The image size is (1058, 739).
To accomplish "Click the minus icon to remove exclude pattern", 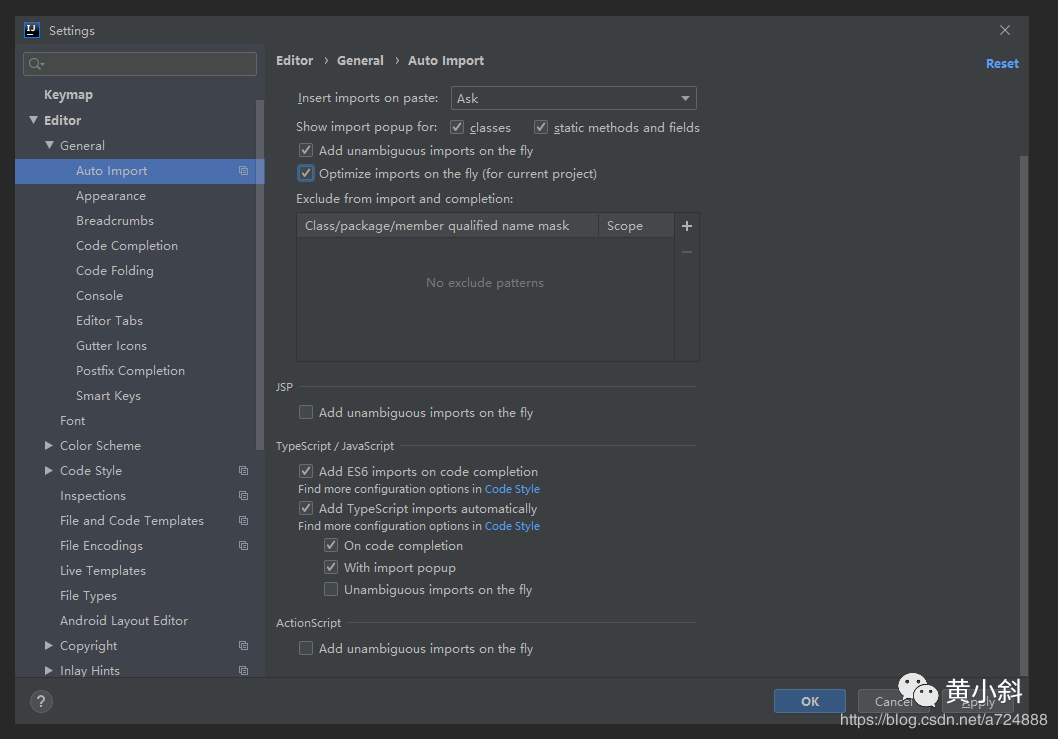I will coord(686,252).
